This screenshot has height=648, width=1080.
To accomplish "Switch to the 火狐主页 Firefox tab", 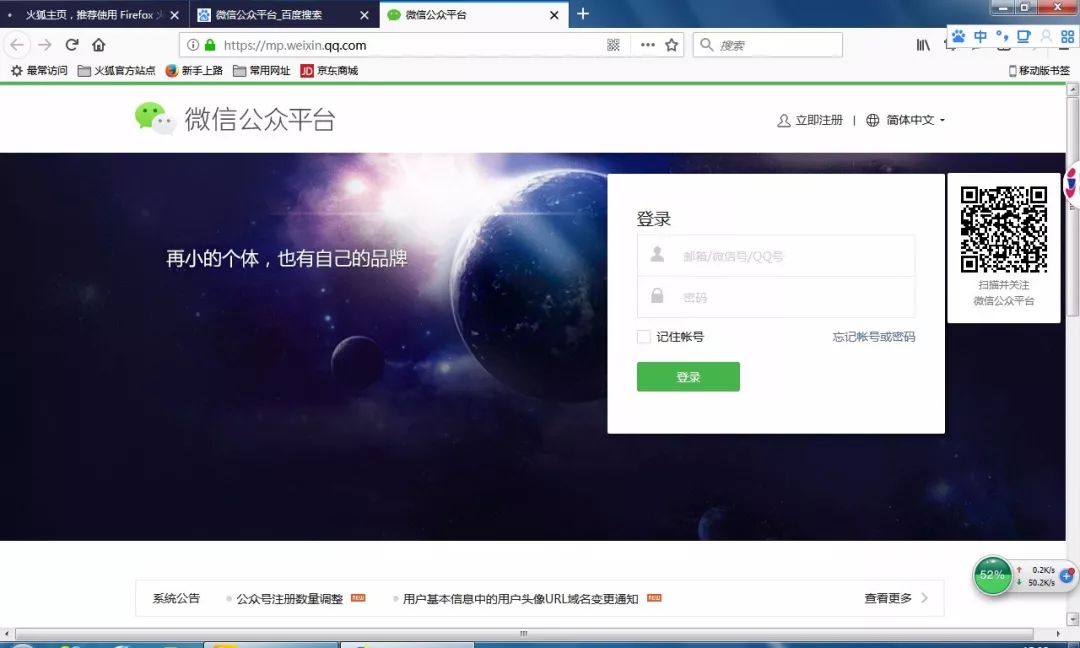I will [x=92, y=14].
